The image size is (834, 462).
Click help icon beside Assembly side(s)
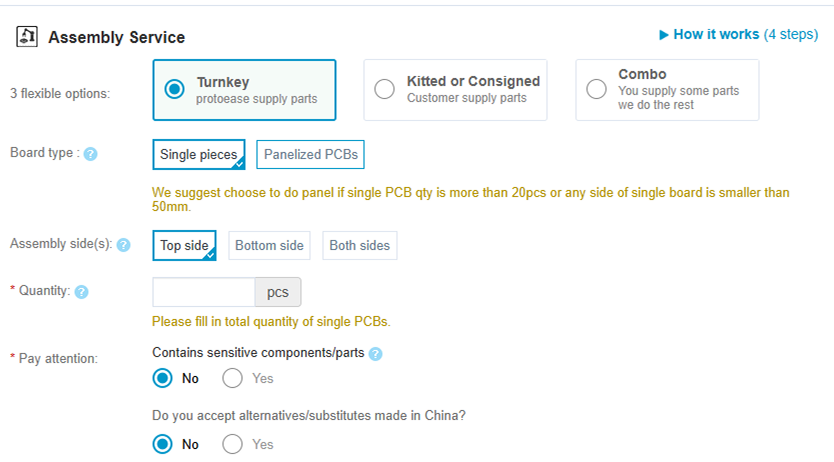(x=124, y=244)
